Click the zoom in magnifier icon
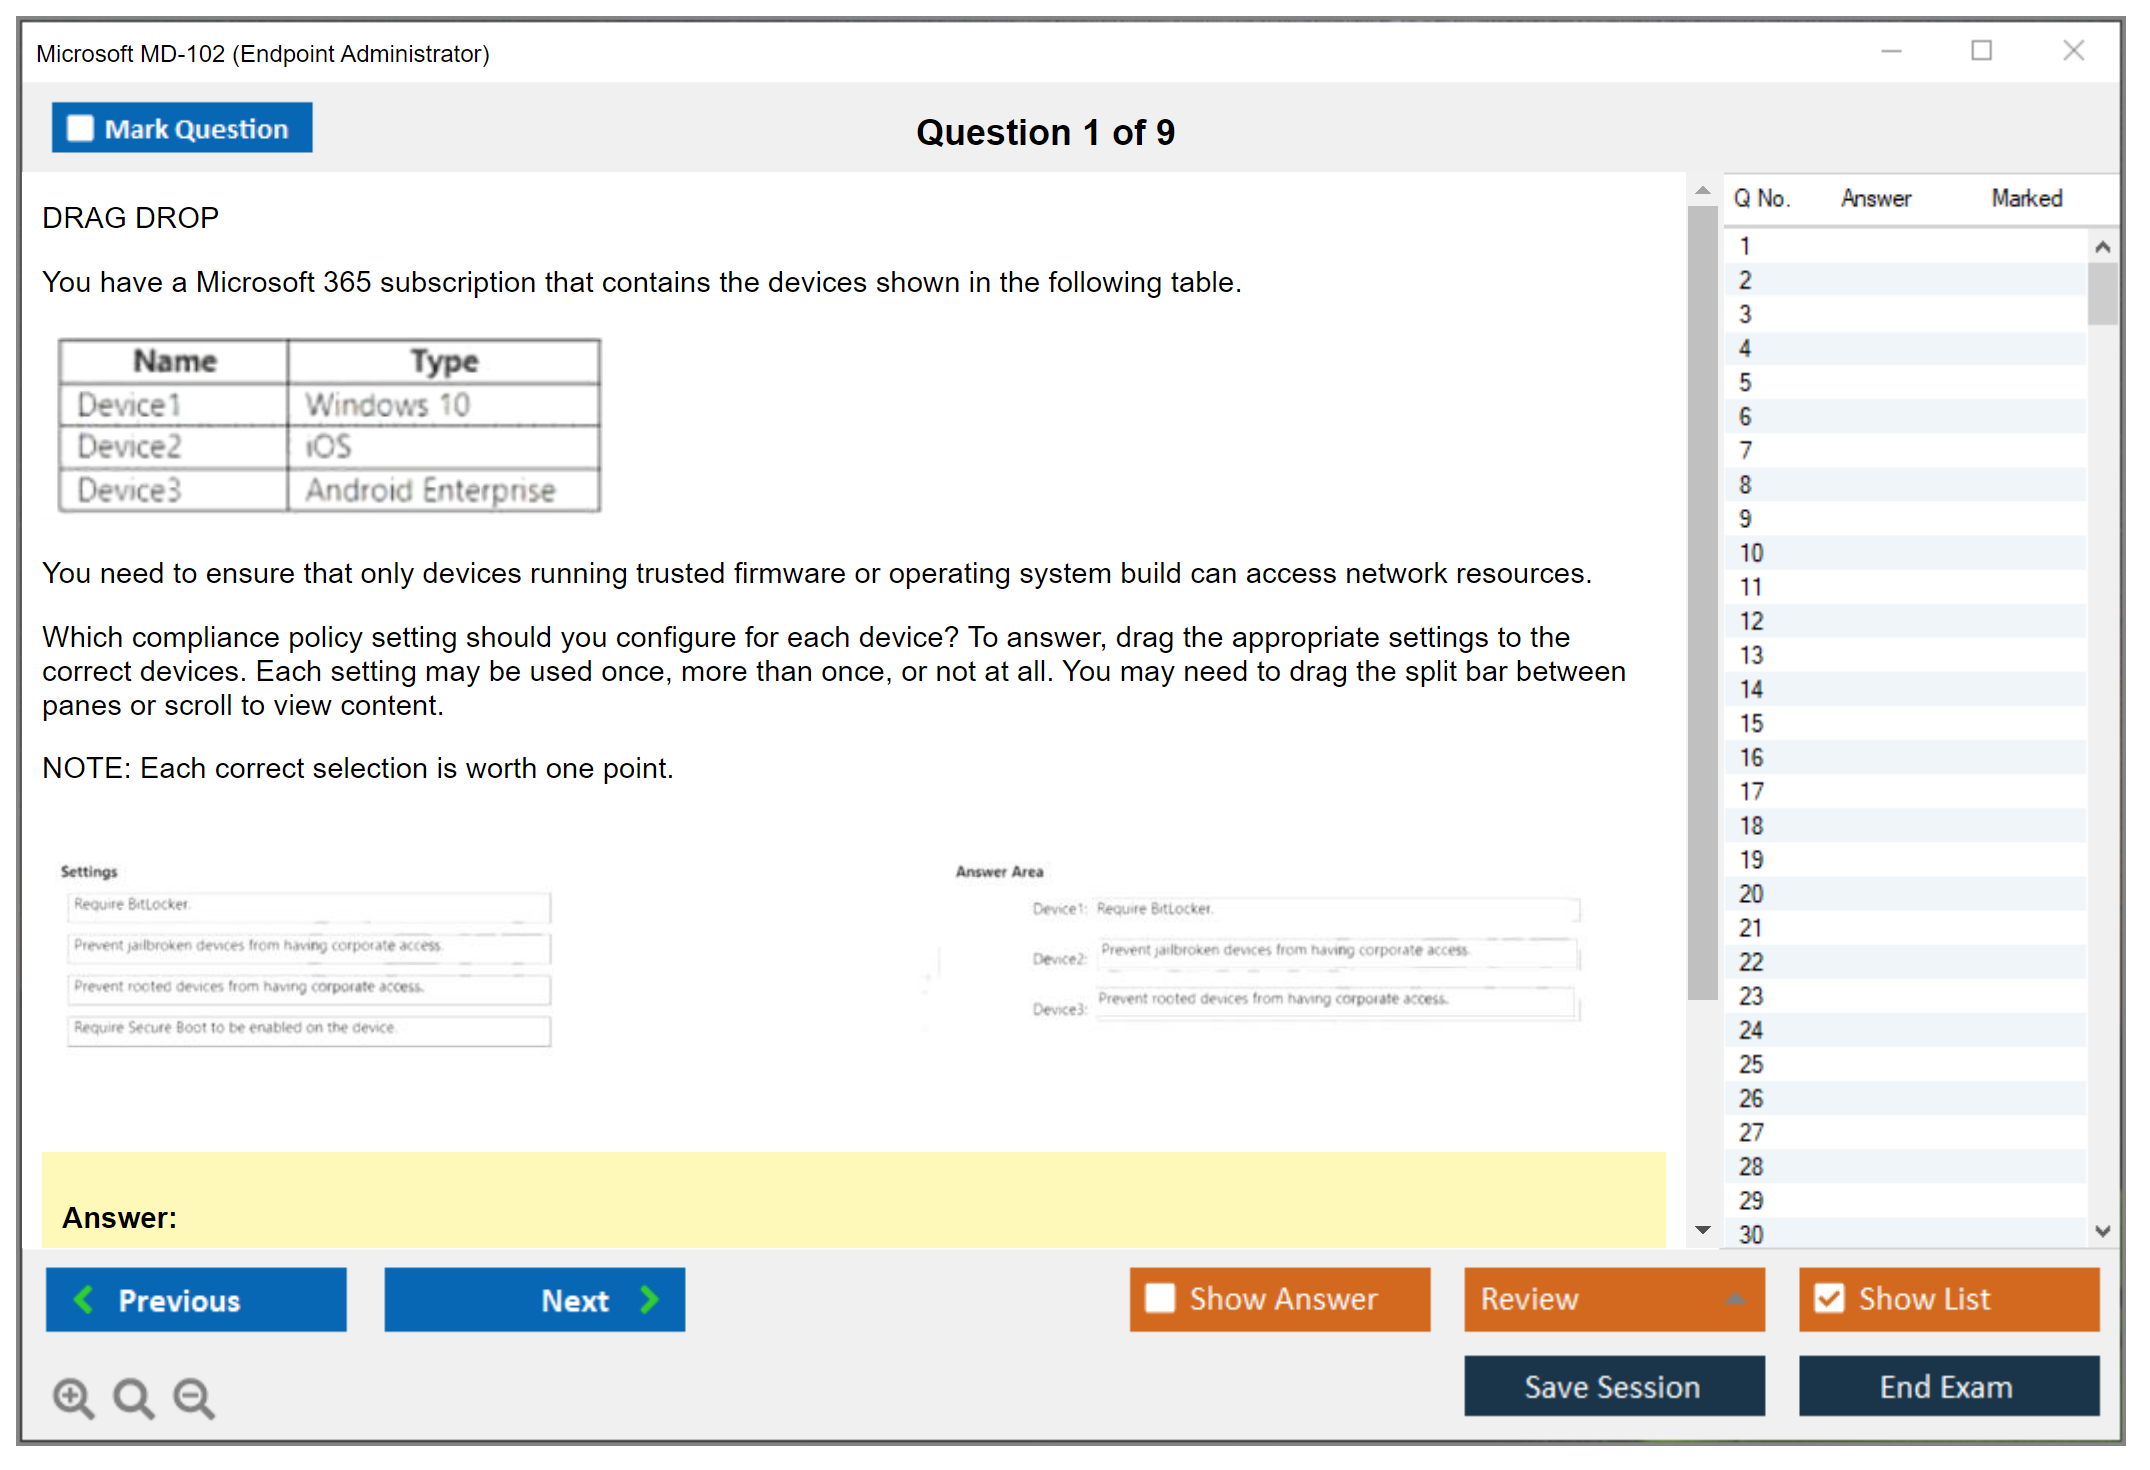This screenshot has height=1470, width=2150. pos(73,1397)
